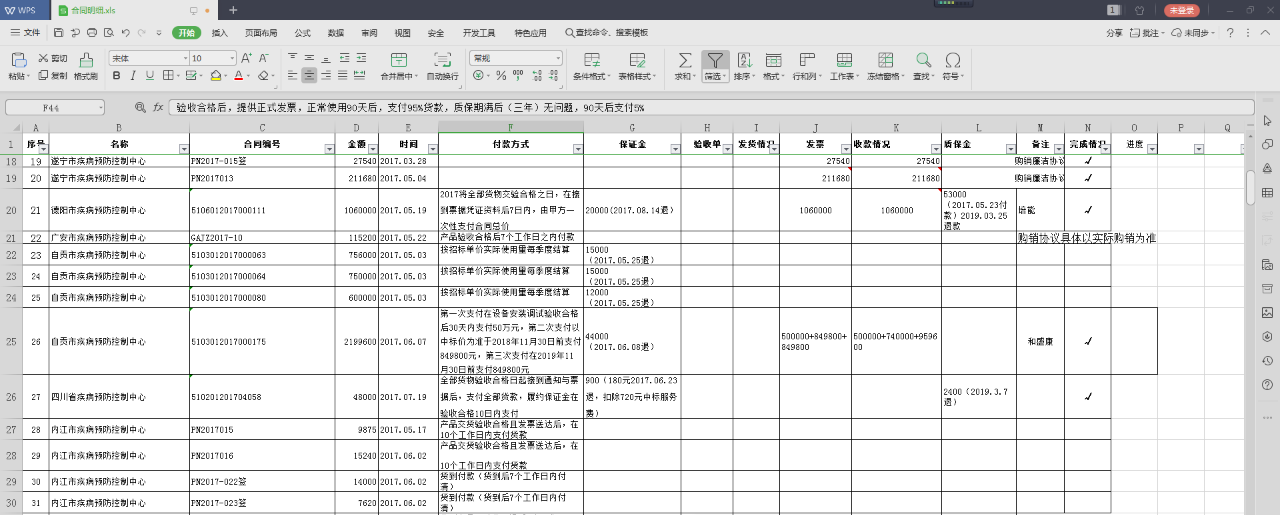Image resolution: width=1280 pixels, height=515 pixels.
Task: Click the AutoSum (求和) sigma icon
Action: pyautogui.click(x=684, y=60)
